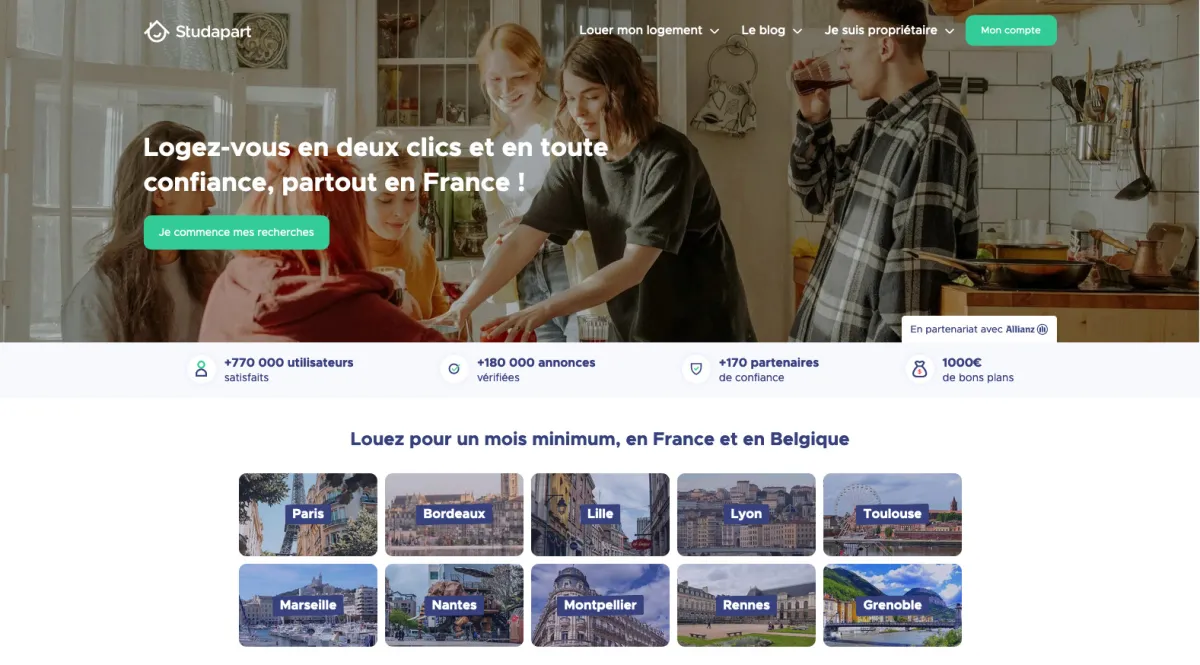Click the Mon compte button
Screen dimensions: 1200x665
1011,30
